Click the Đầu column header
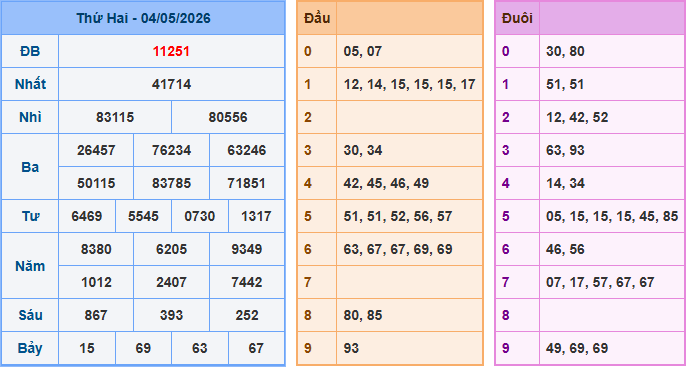The image size is (688, 368). [317, 18]
